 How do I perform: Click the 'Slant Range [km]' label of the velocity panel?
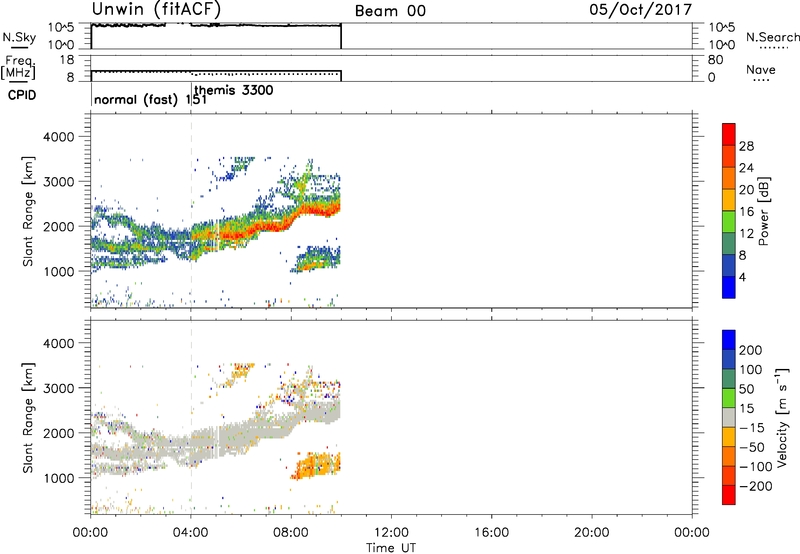(28, 417)
